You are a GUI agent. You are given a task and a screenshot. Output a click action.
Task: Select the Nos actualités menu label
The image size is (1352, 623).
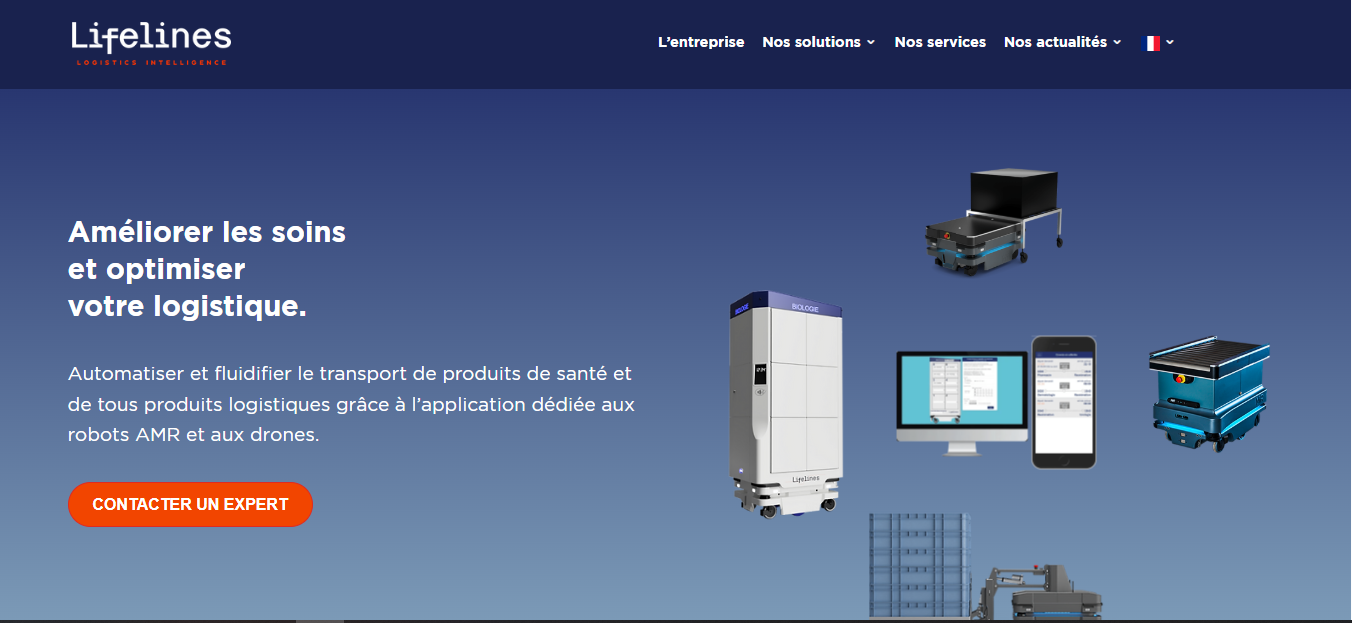pyautogui.click(x=1055, y=42)
